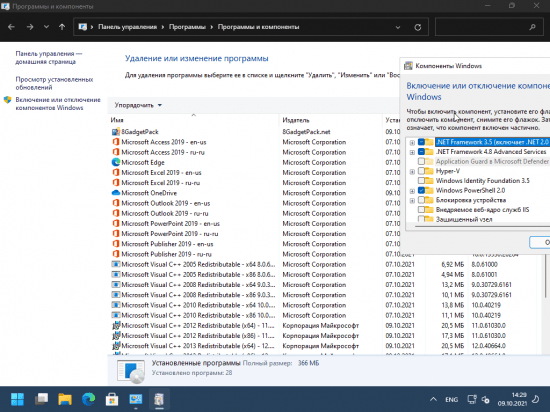Open the 'Упорядочить' dropdown menu
Image resolution: width=550 pixels, height=412 pixels.
click(x=138, y=105)
